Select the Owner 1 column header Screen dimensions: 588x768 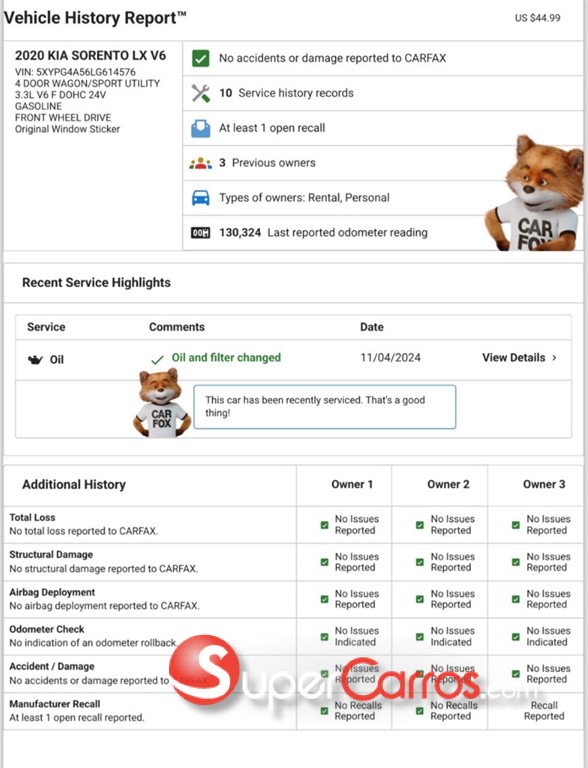pyautogui.click(x=352, y=485)
